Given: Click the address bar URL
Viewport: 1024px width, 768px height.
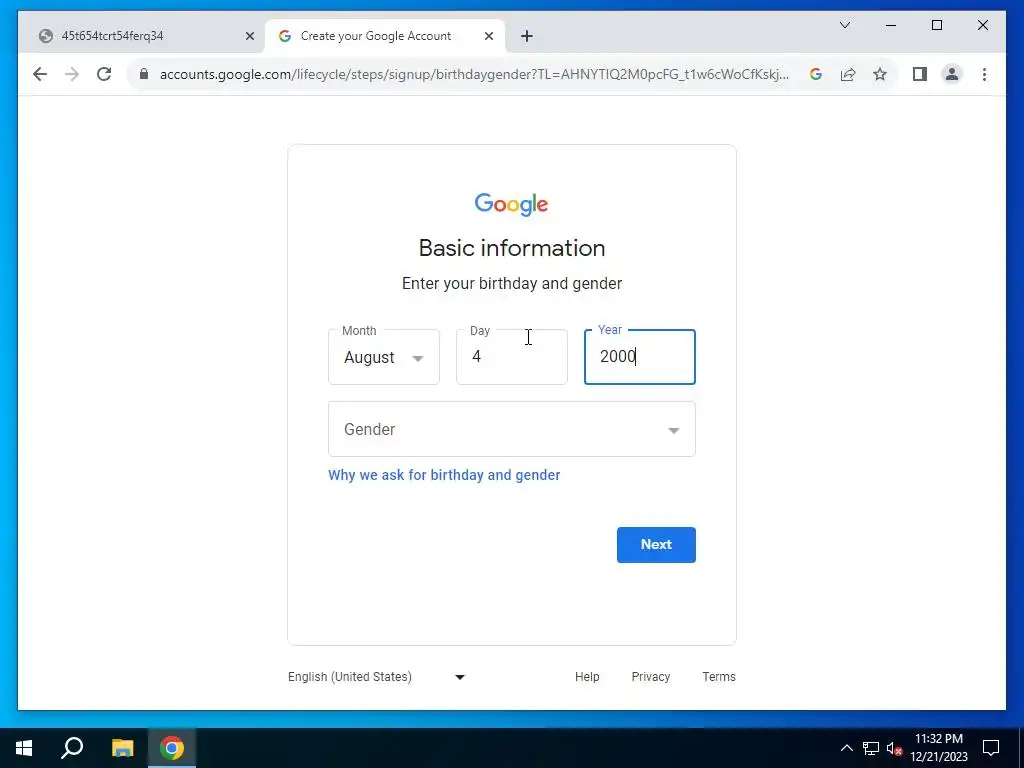Looking at the screenshot, I should pyautogui.click(x=474, y=74).
